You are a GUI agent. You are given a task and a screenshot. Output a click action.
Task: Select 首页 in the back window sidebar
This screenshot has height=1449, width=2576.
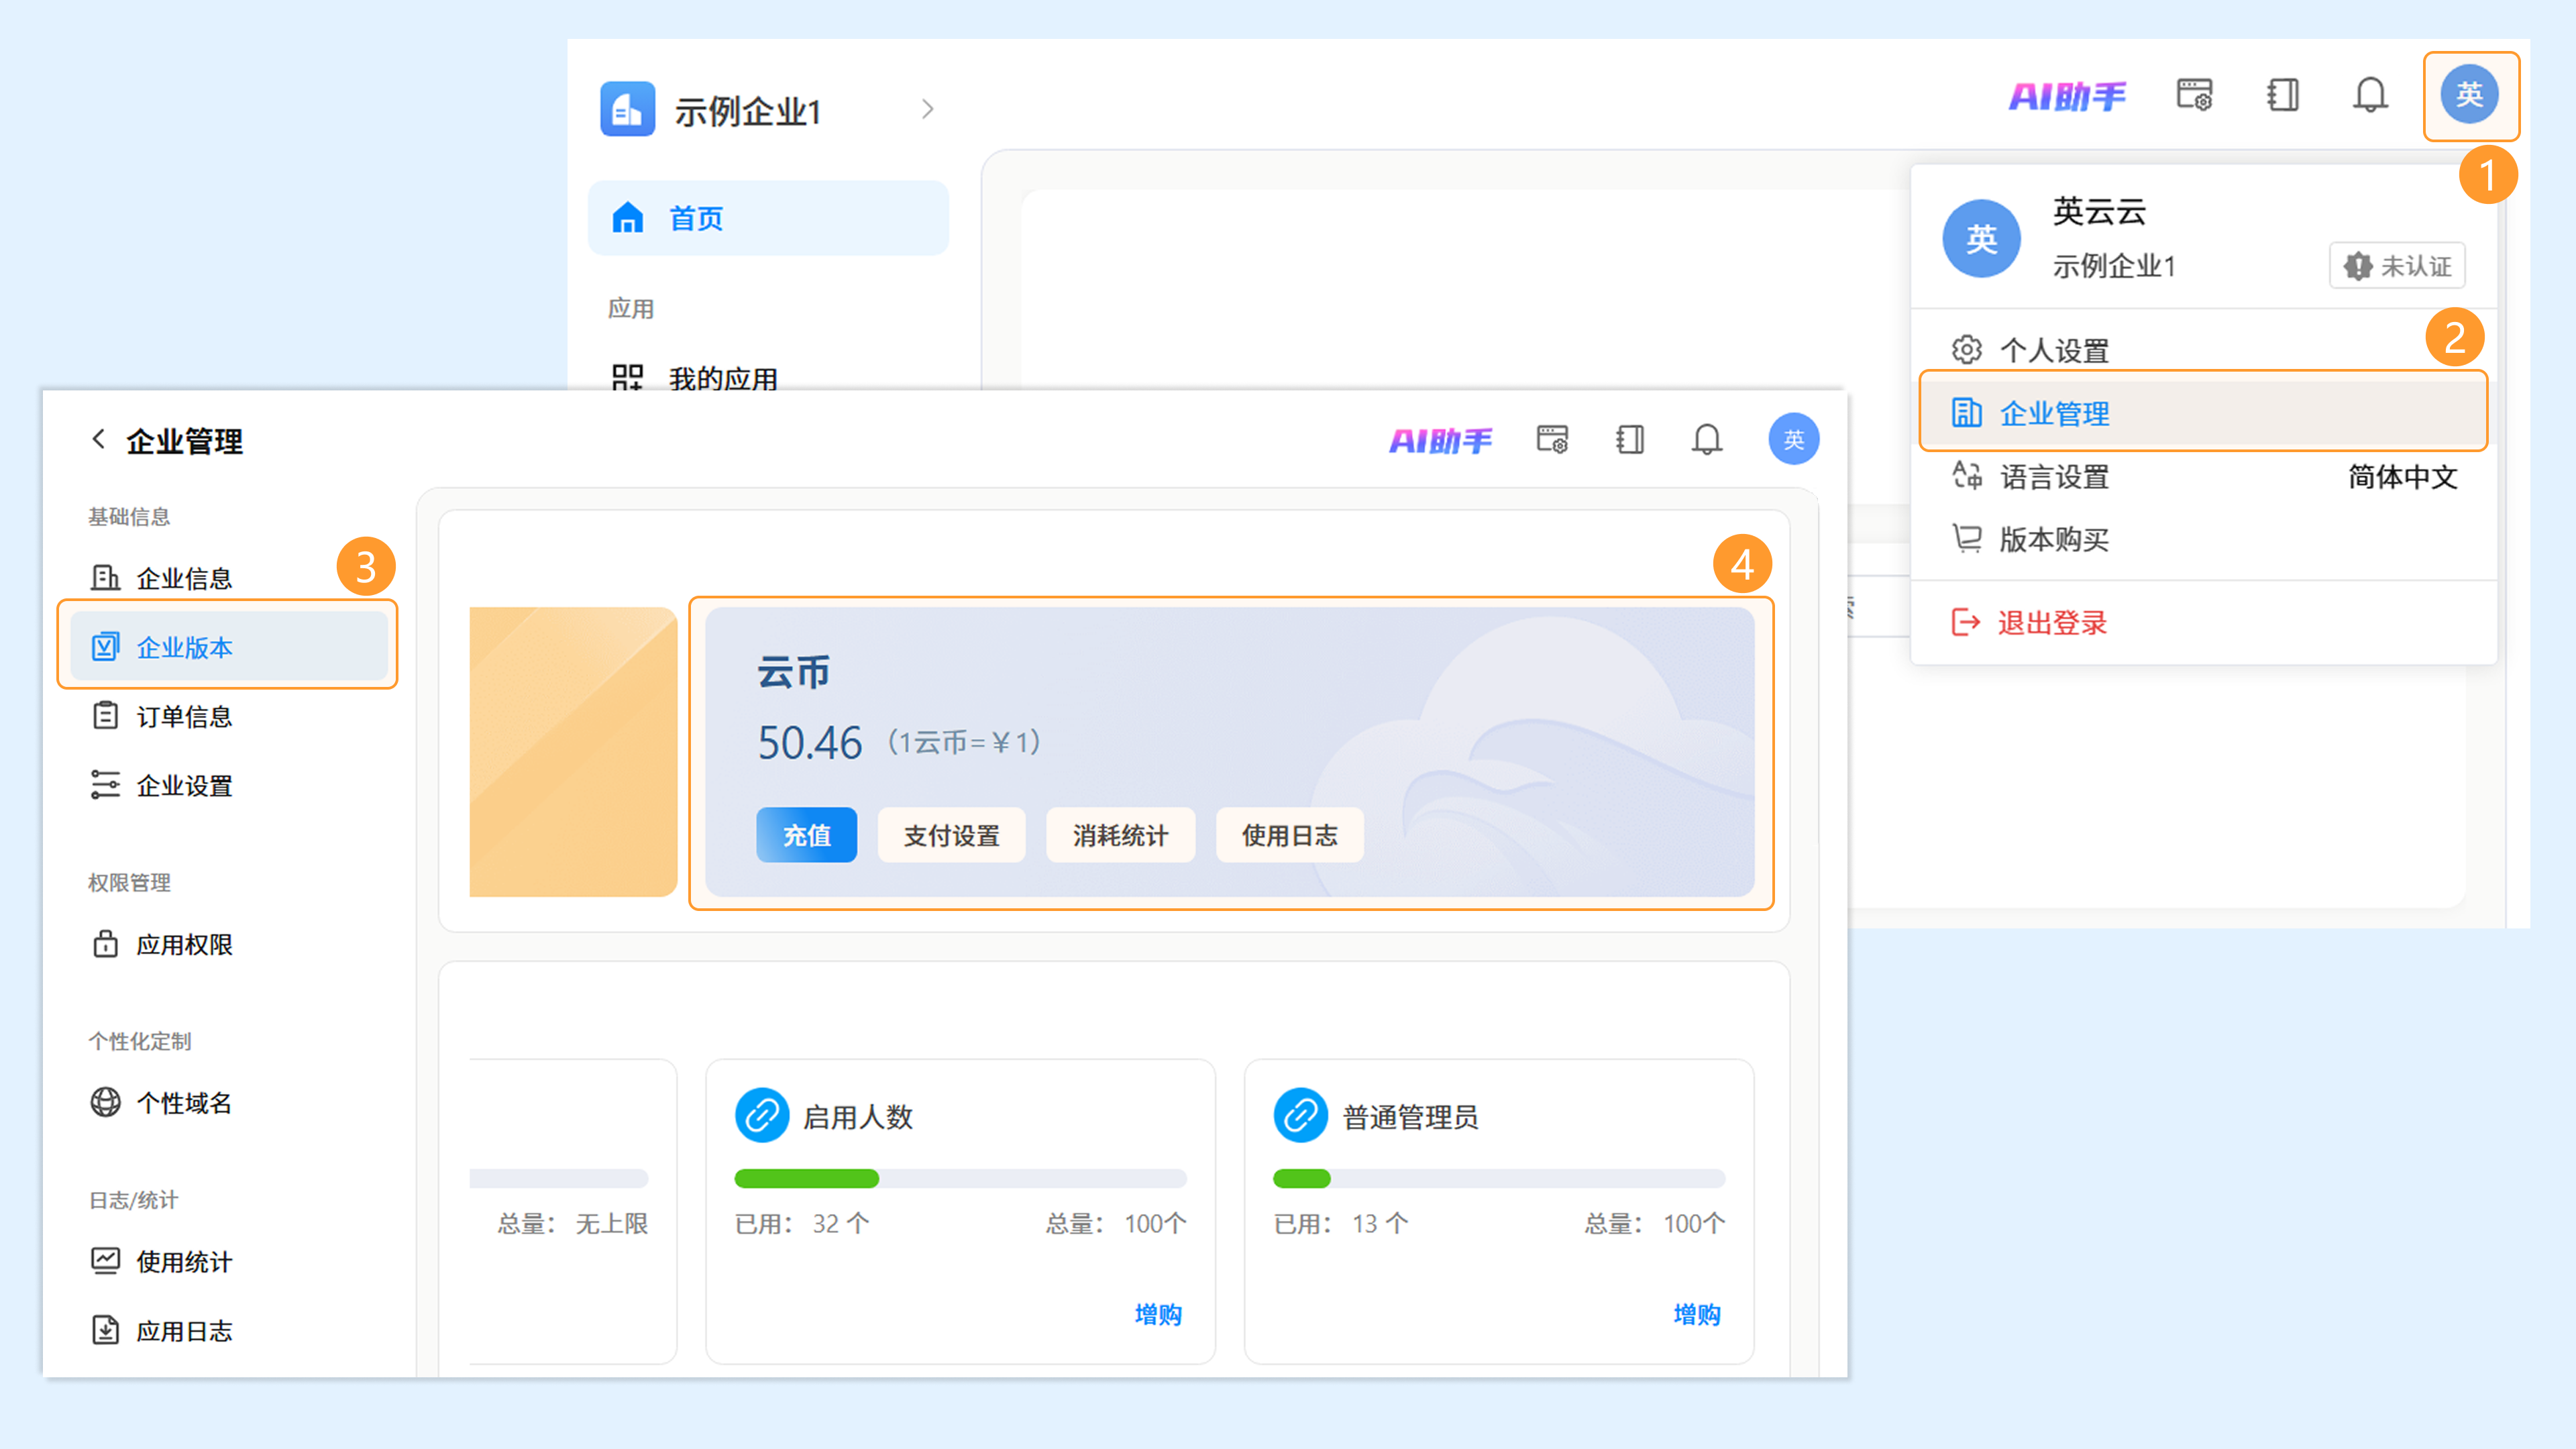pos(768,218)
